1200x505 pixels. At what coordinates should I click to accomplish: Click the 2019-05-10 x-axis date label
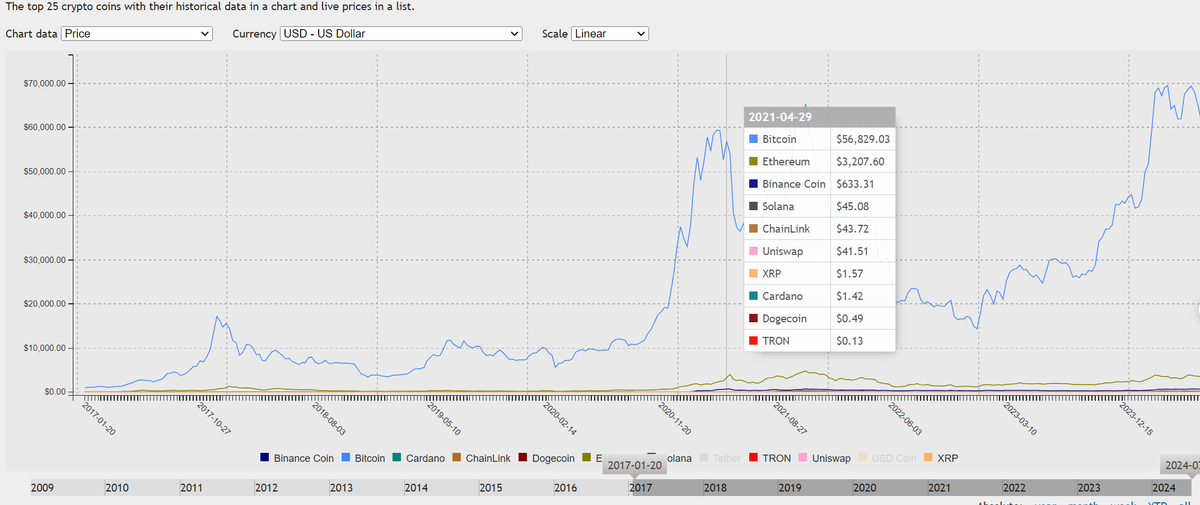(443, 419)
